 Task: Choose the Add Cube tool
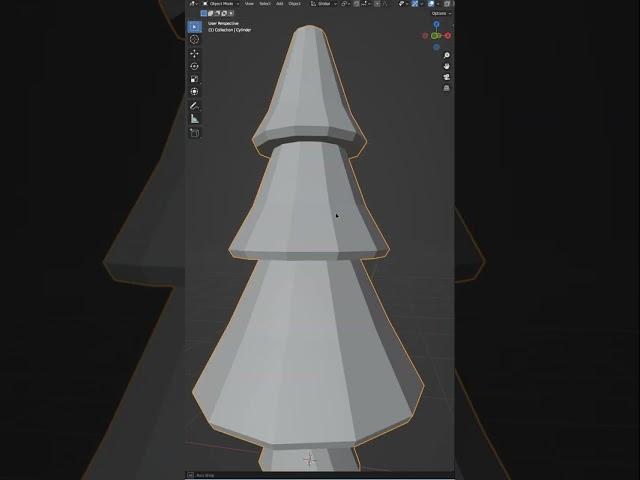(194, 133)
